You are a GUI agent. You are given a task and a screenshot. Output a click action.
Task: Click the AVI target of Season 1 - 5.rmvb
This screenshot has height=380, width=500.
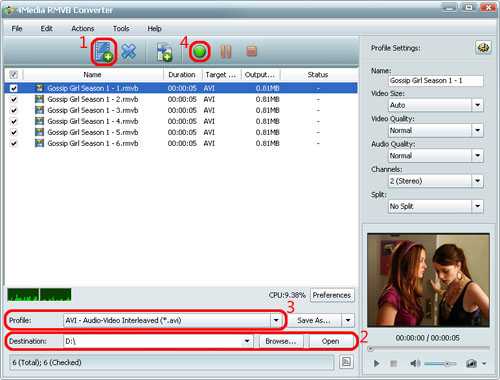tap(209, 132)
